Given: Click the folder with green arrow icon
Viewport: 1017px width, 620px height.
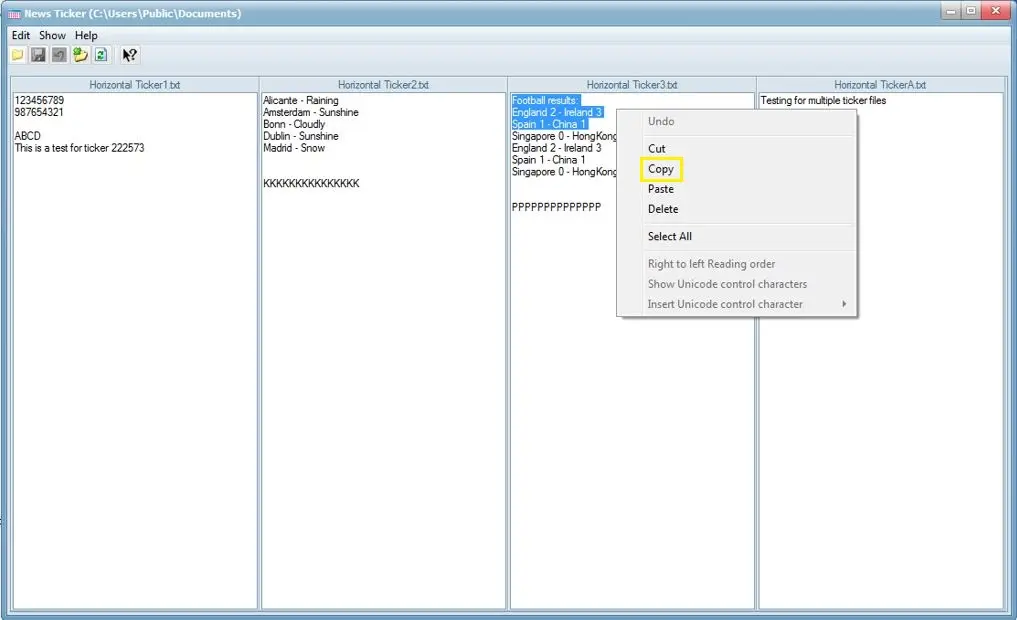Looking at the screenshot, I should click(x=80, y=55).
